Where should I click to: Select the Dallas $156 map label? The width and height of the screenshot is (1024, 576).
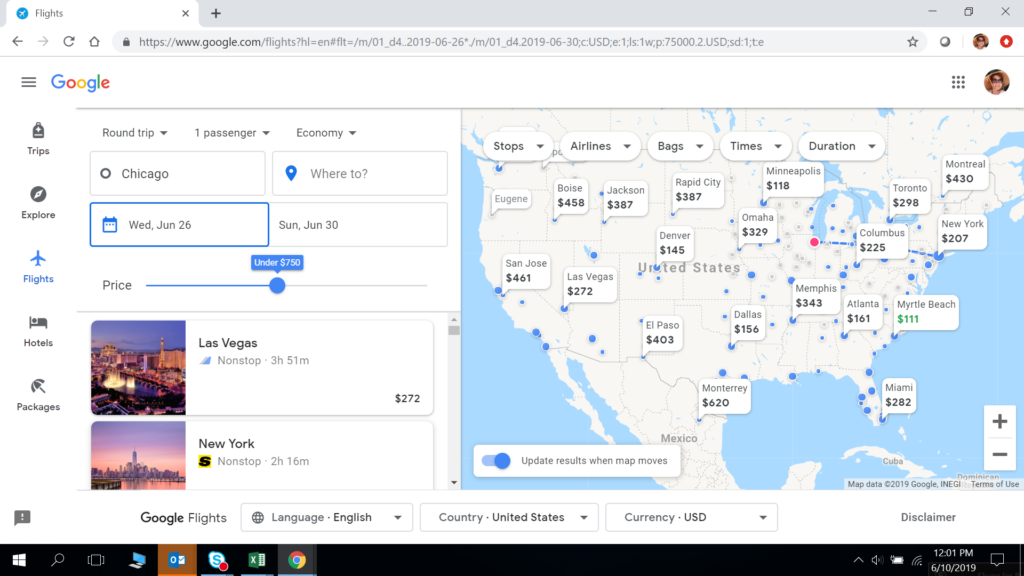point(747,322)
